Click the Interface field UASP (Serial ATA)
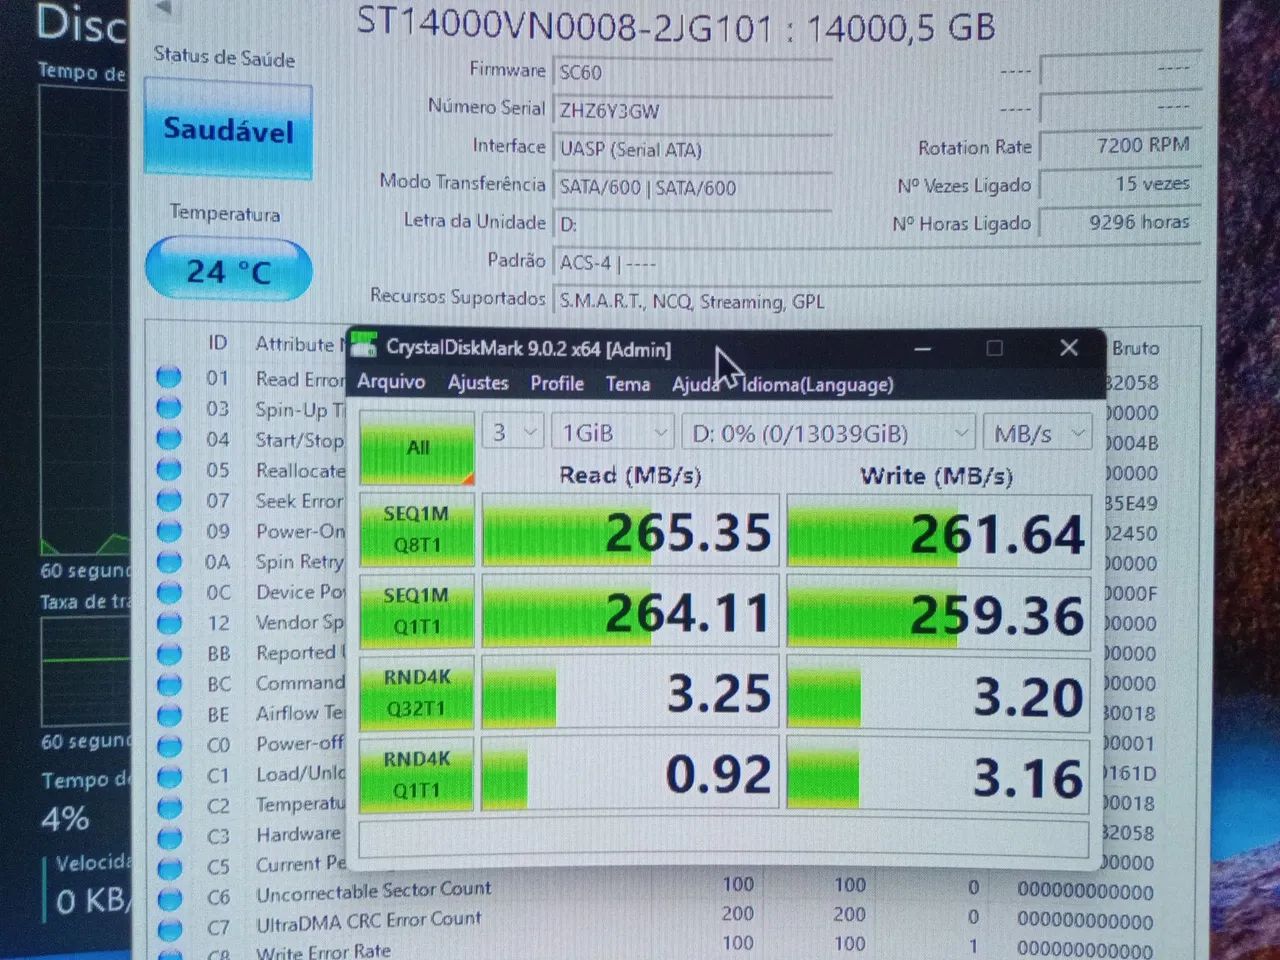 point(693,149)
